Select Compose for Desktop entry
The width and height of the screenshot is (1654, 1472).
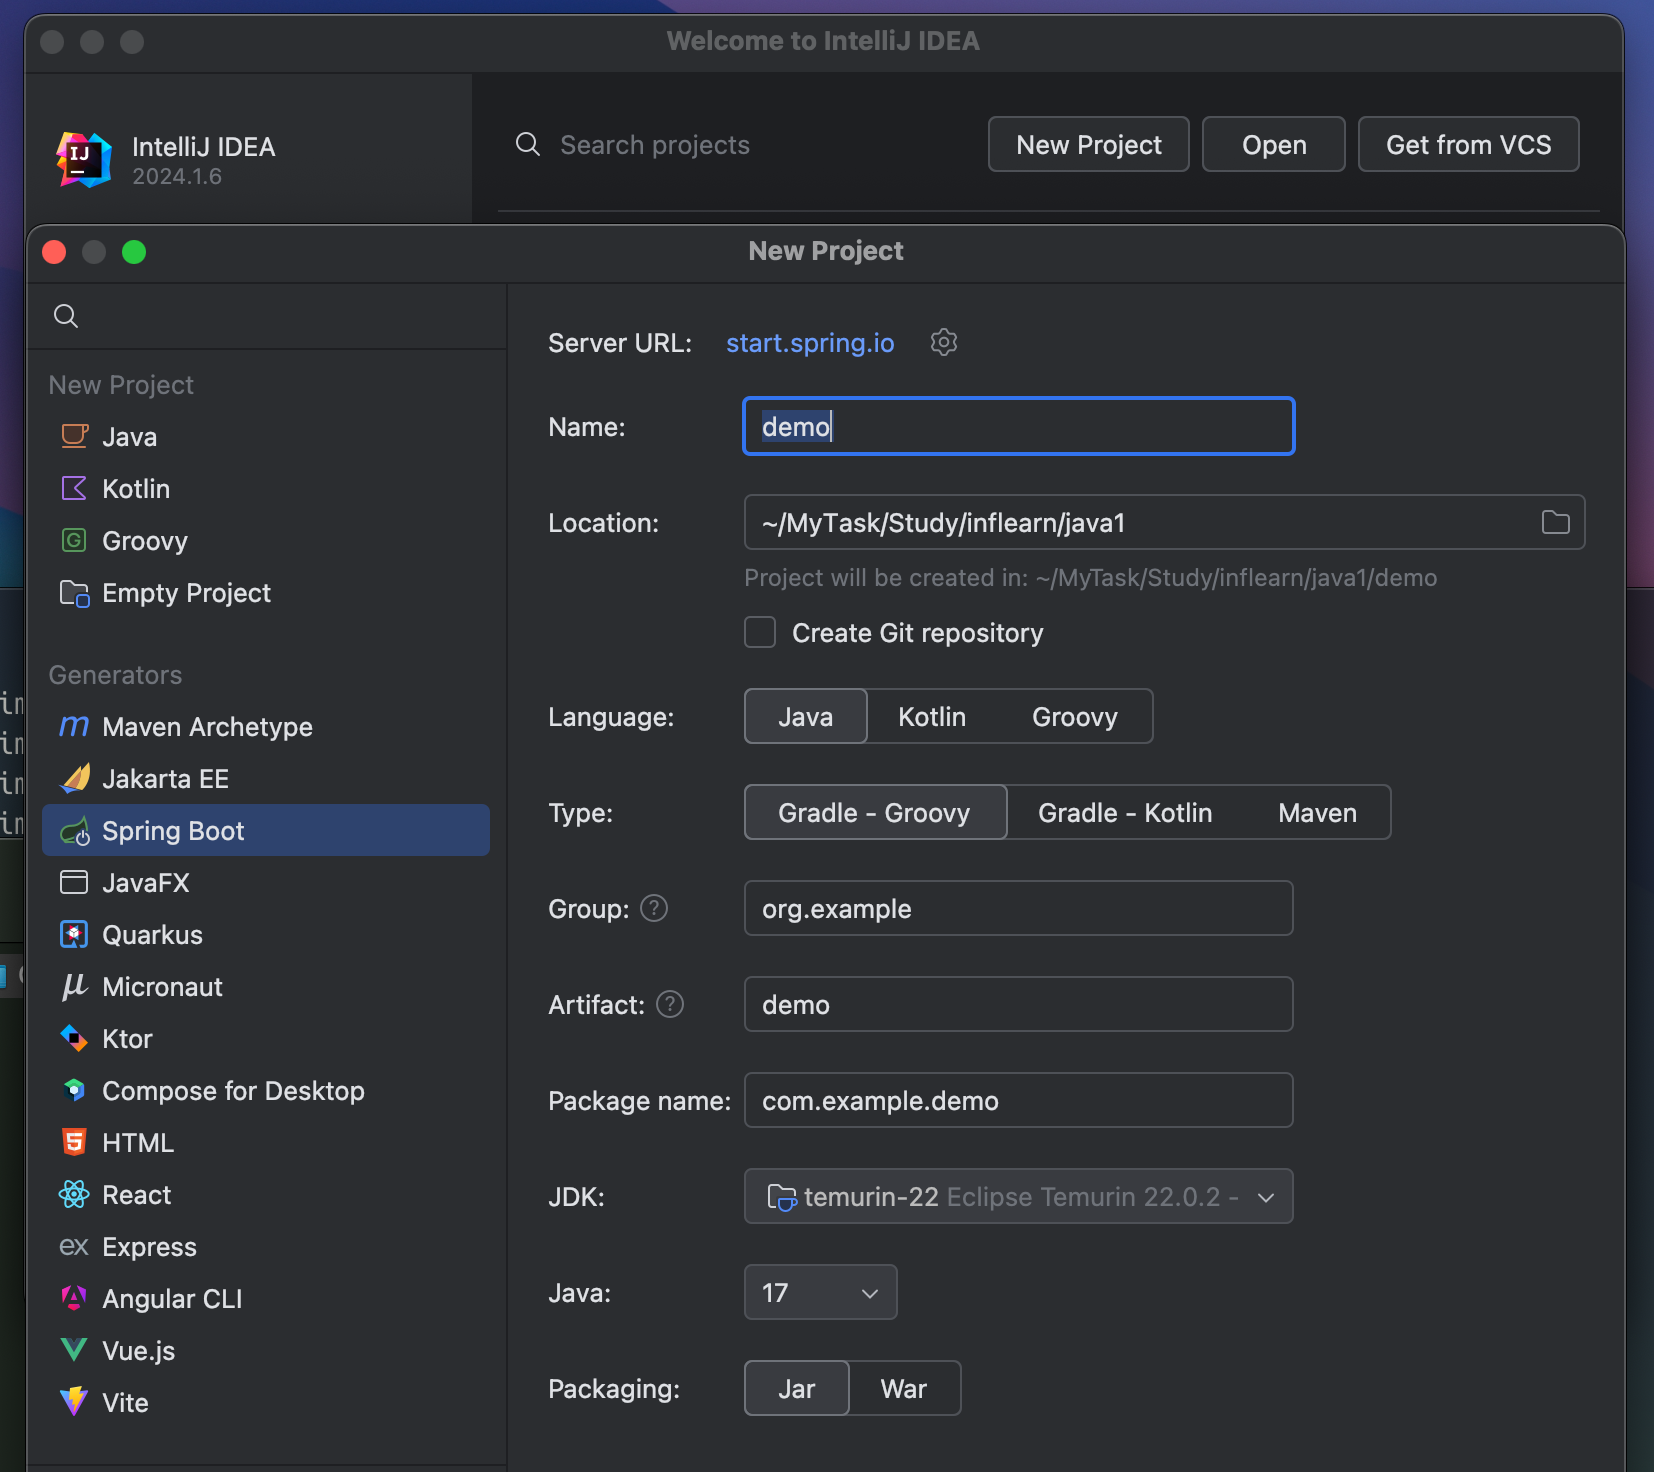266,1090
